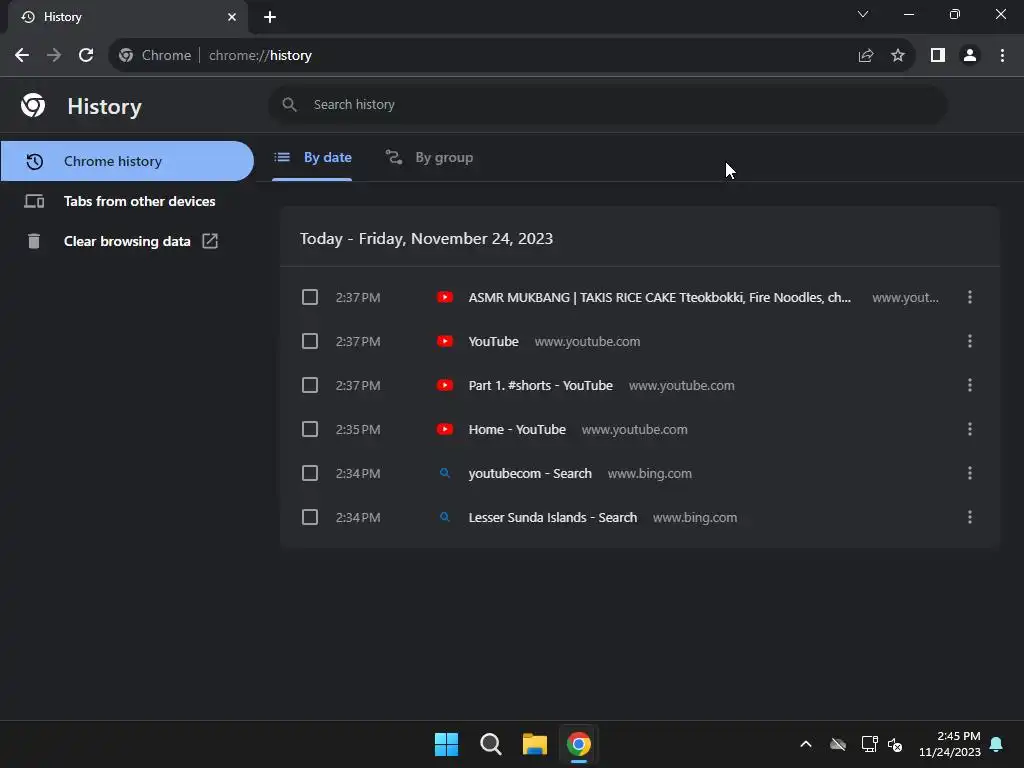Click the muted volume tray icon
Screen dimensions: 1024x768
(895, 744)
